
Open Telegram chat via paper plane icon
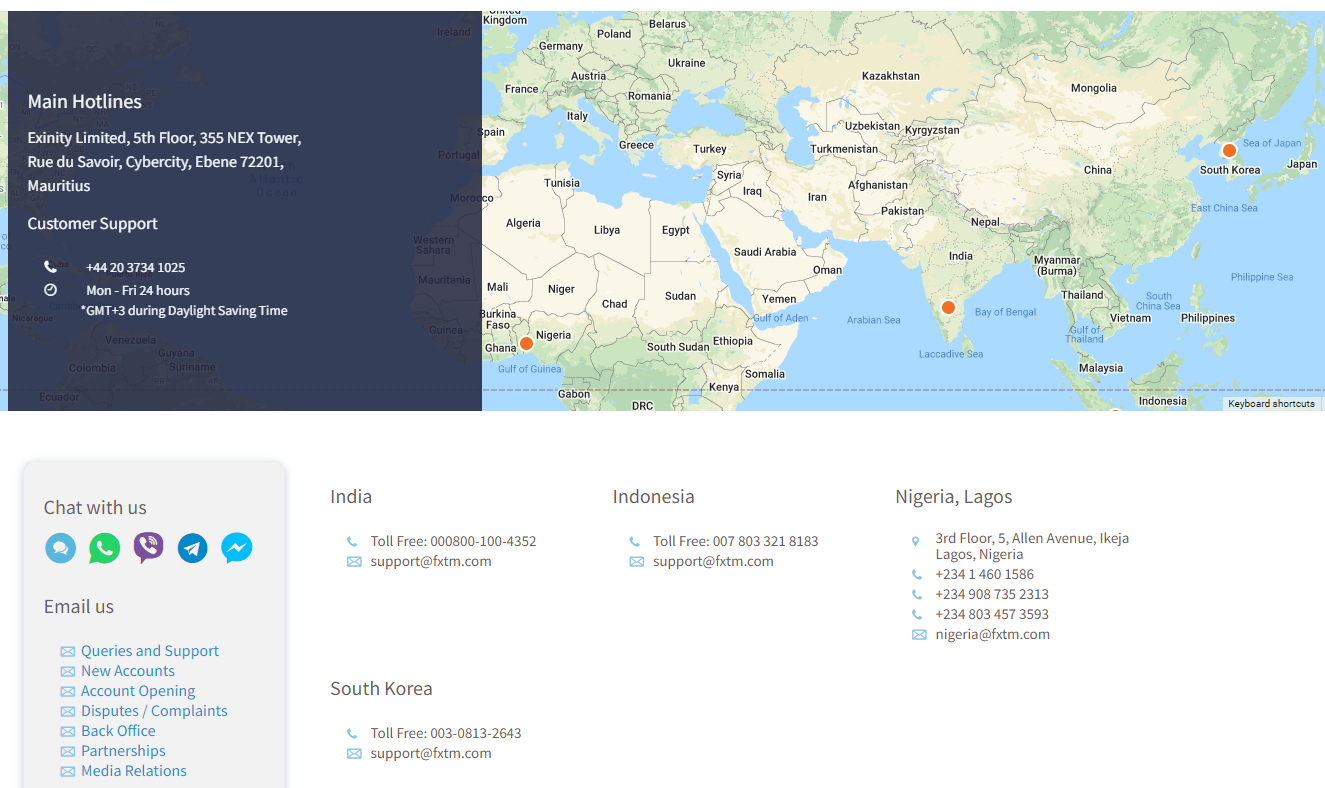(193, 548)
